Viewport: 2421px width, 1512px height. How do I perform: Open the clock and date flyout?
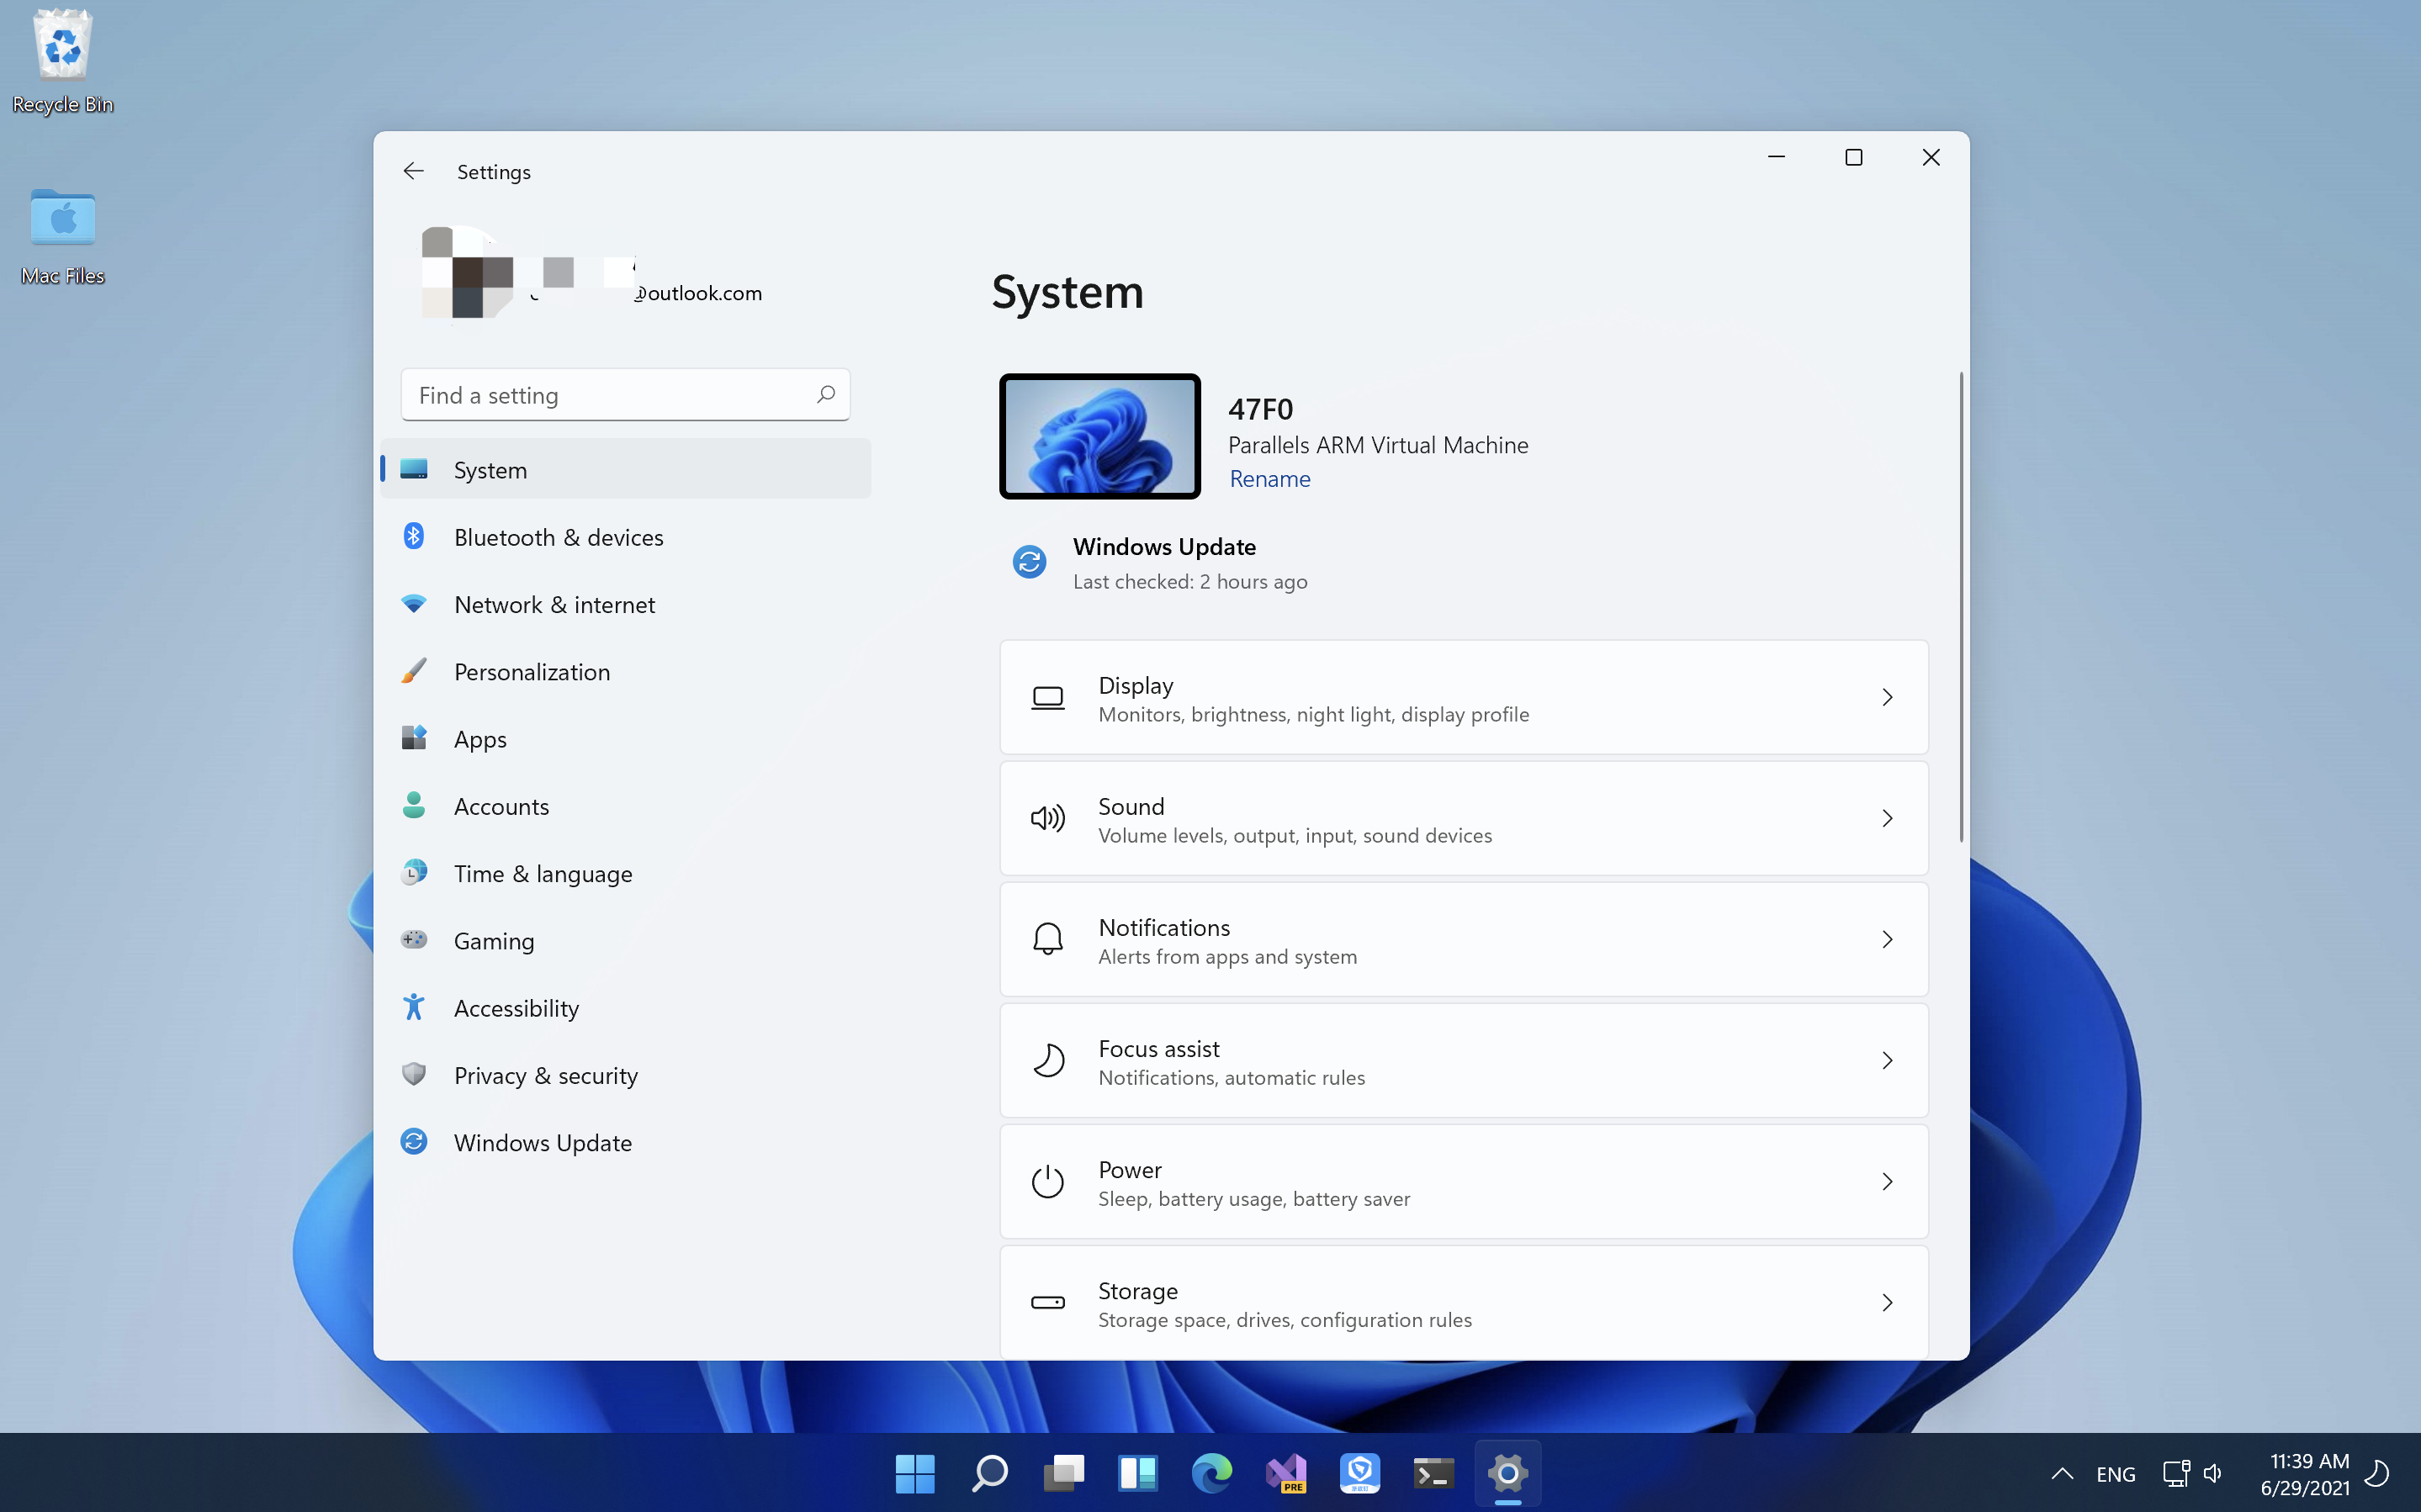click(x=2304, y=1474)
